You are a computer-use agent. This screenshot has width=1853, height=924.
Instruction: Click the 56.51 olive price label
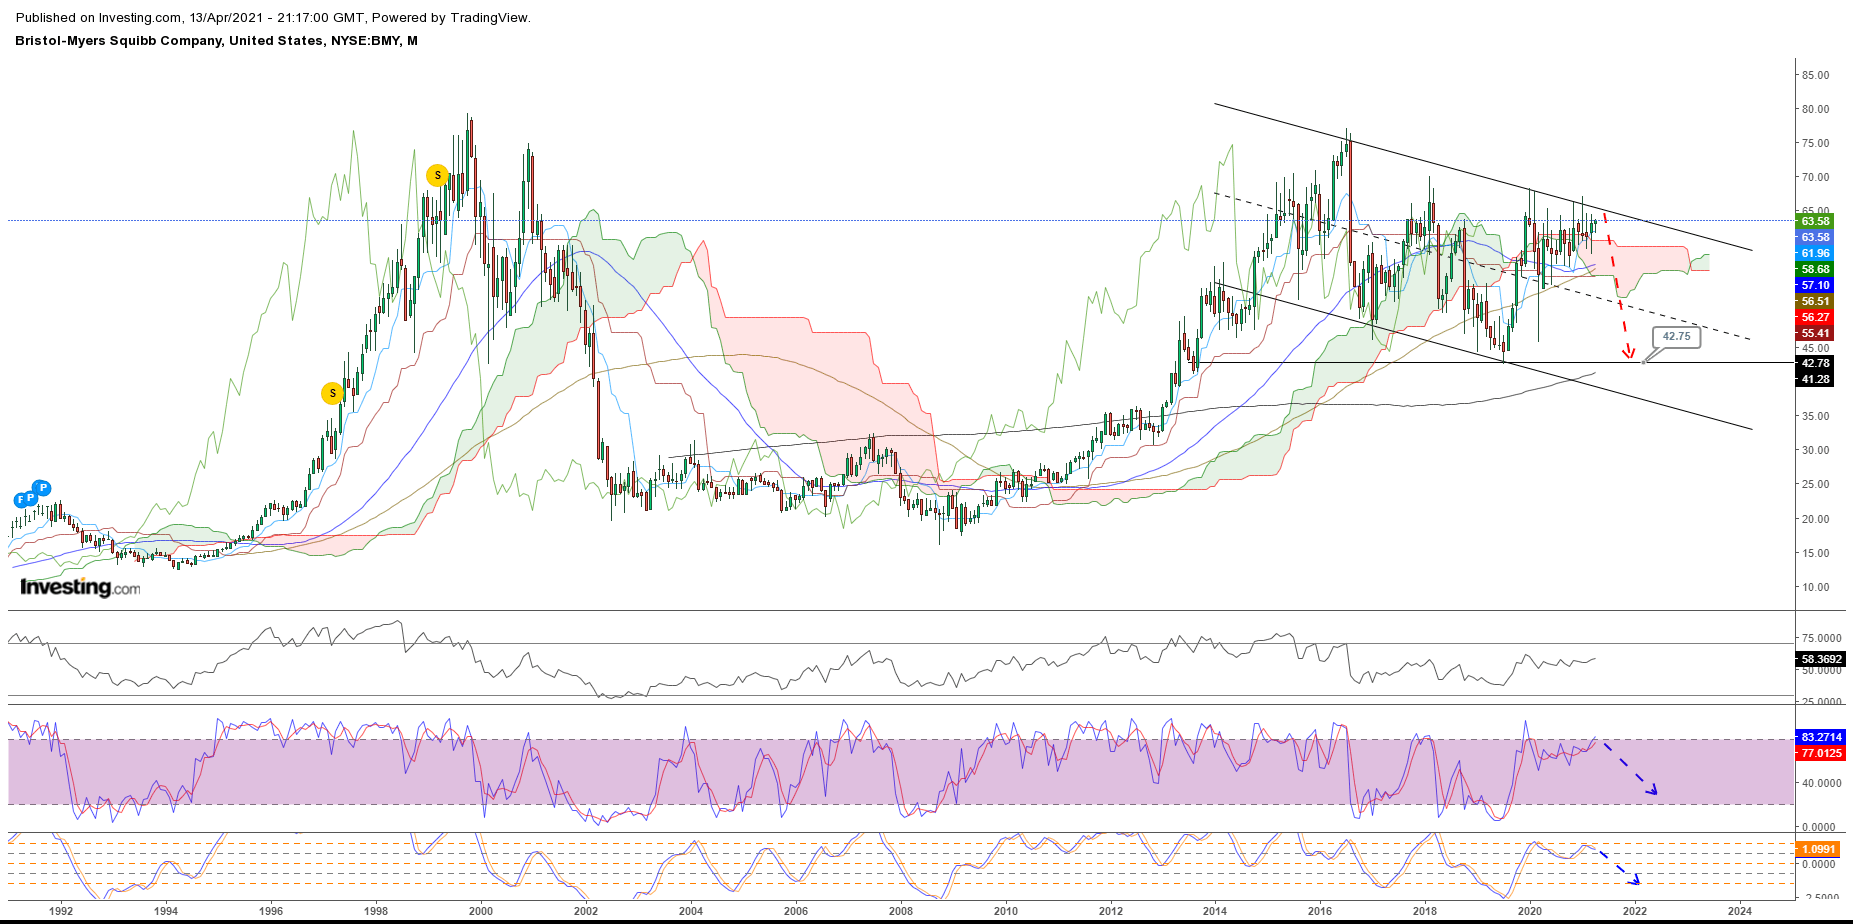tap(1815, 301)
